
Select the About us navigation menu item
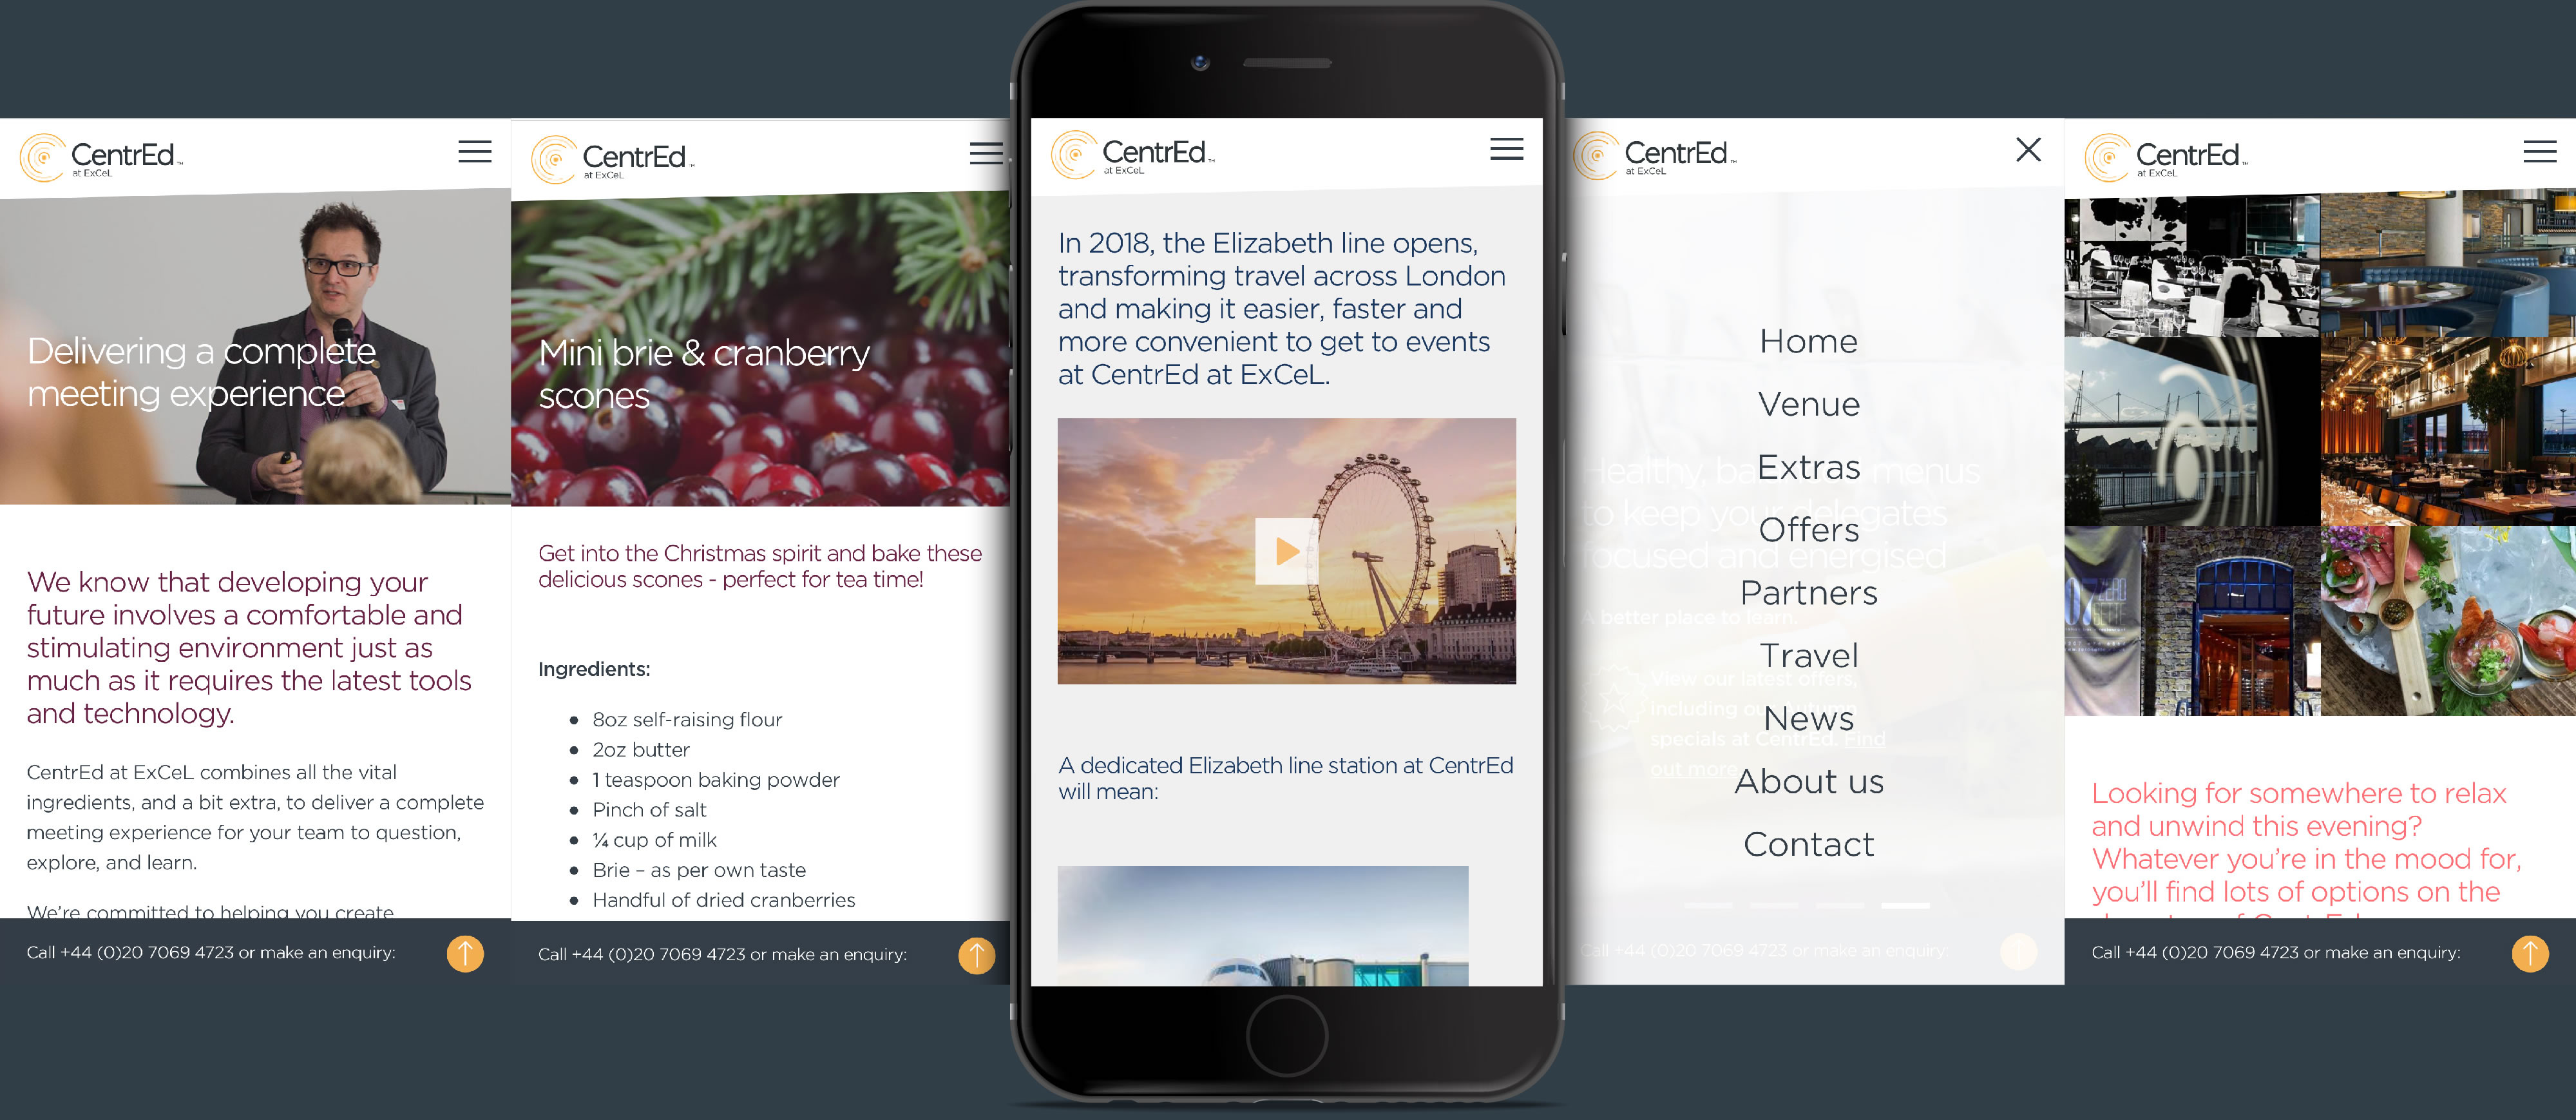(x=1809, y=780)
